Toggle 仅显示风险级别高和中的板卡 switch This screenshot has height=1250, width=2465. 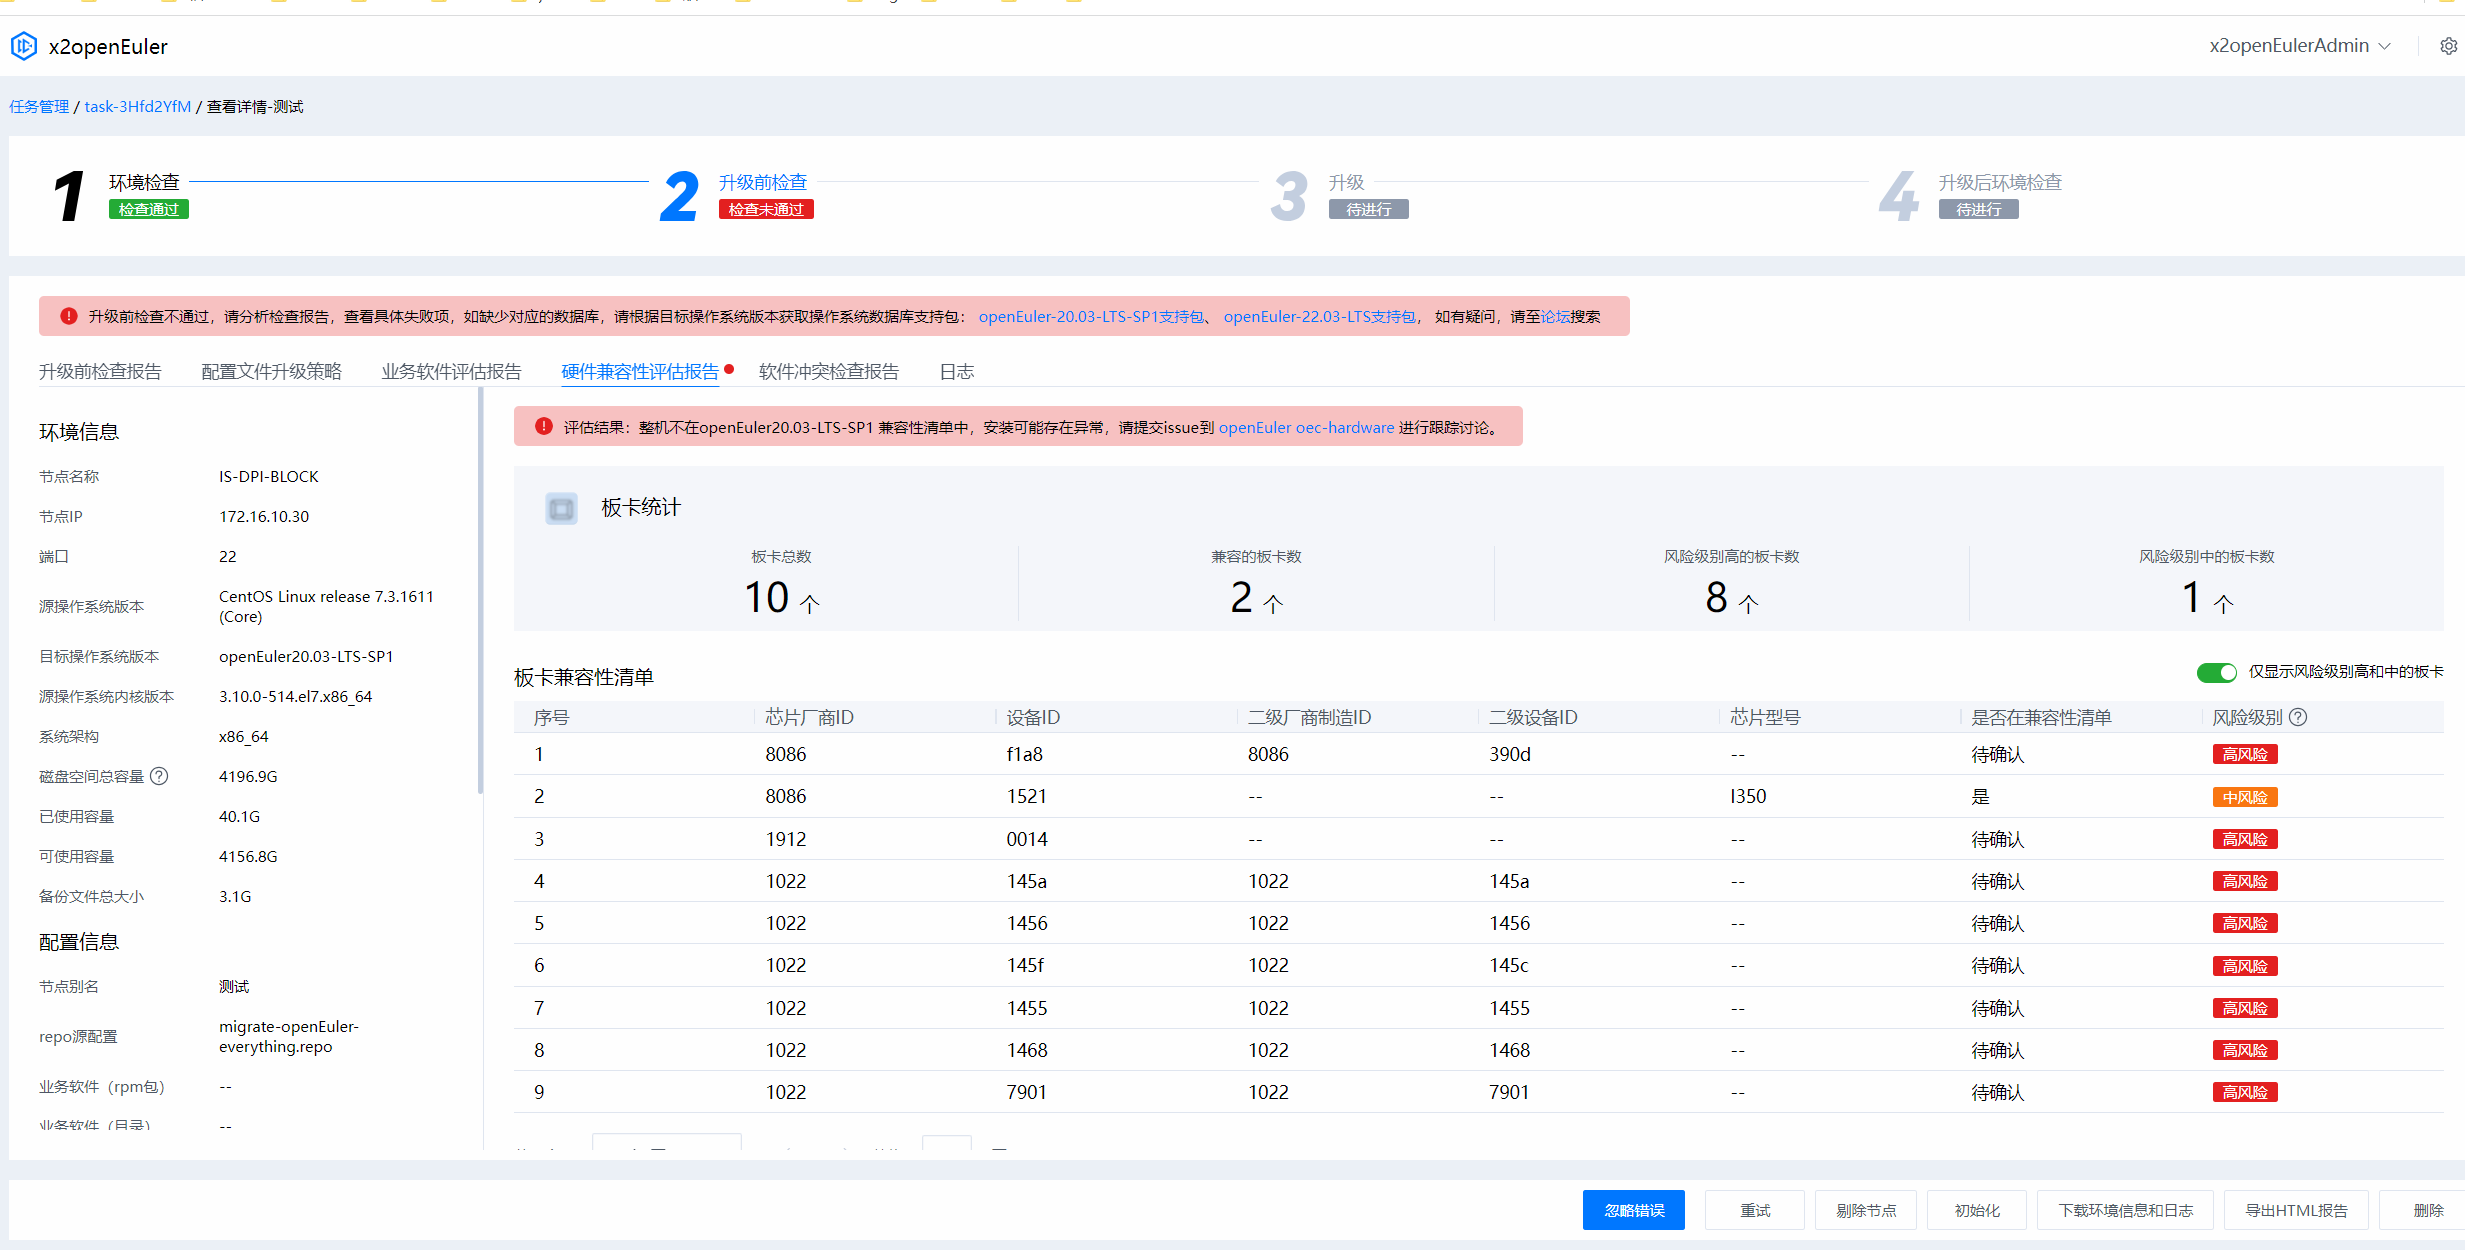tap(2215, 672)
